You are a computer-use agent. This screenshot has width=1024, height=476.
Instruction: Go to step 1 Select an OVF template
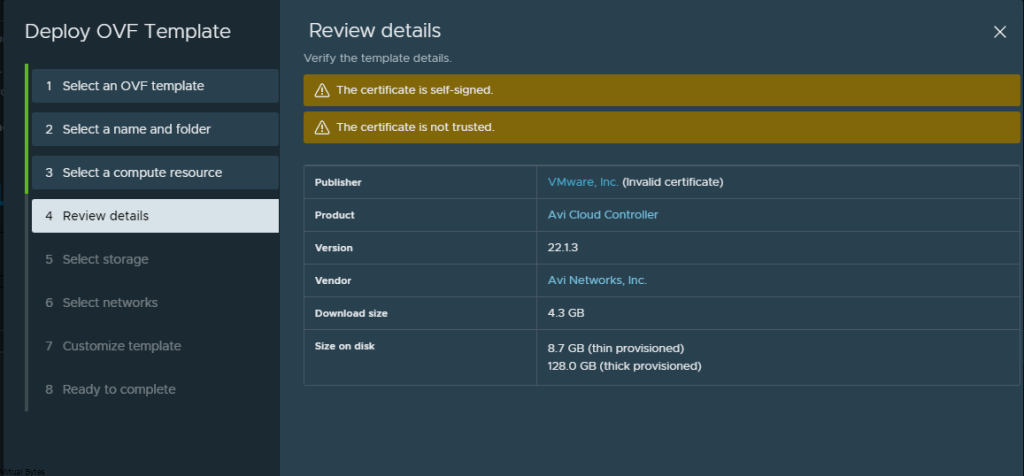point(155,86)
